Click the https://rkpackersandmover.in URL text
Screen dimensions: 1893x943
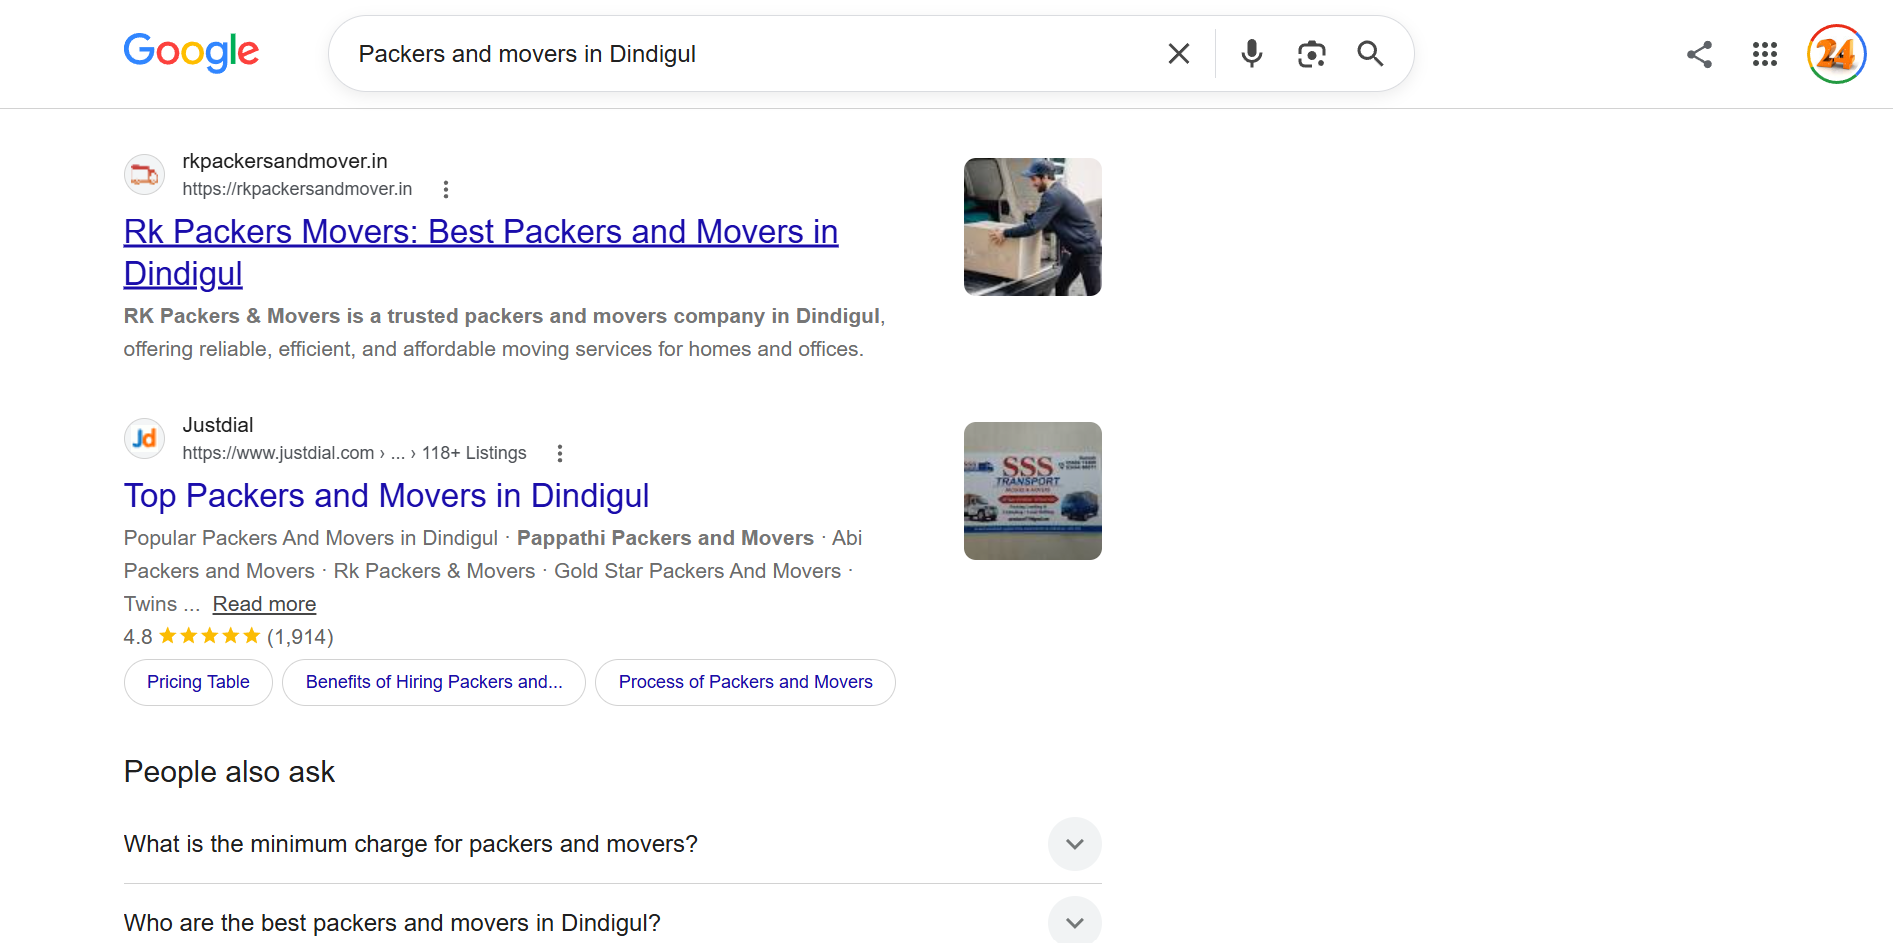(297, 189)
